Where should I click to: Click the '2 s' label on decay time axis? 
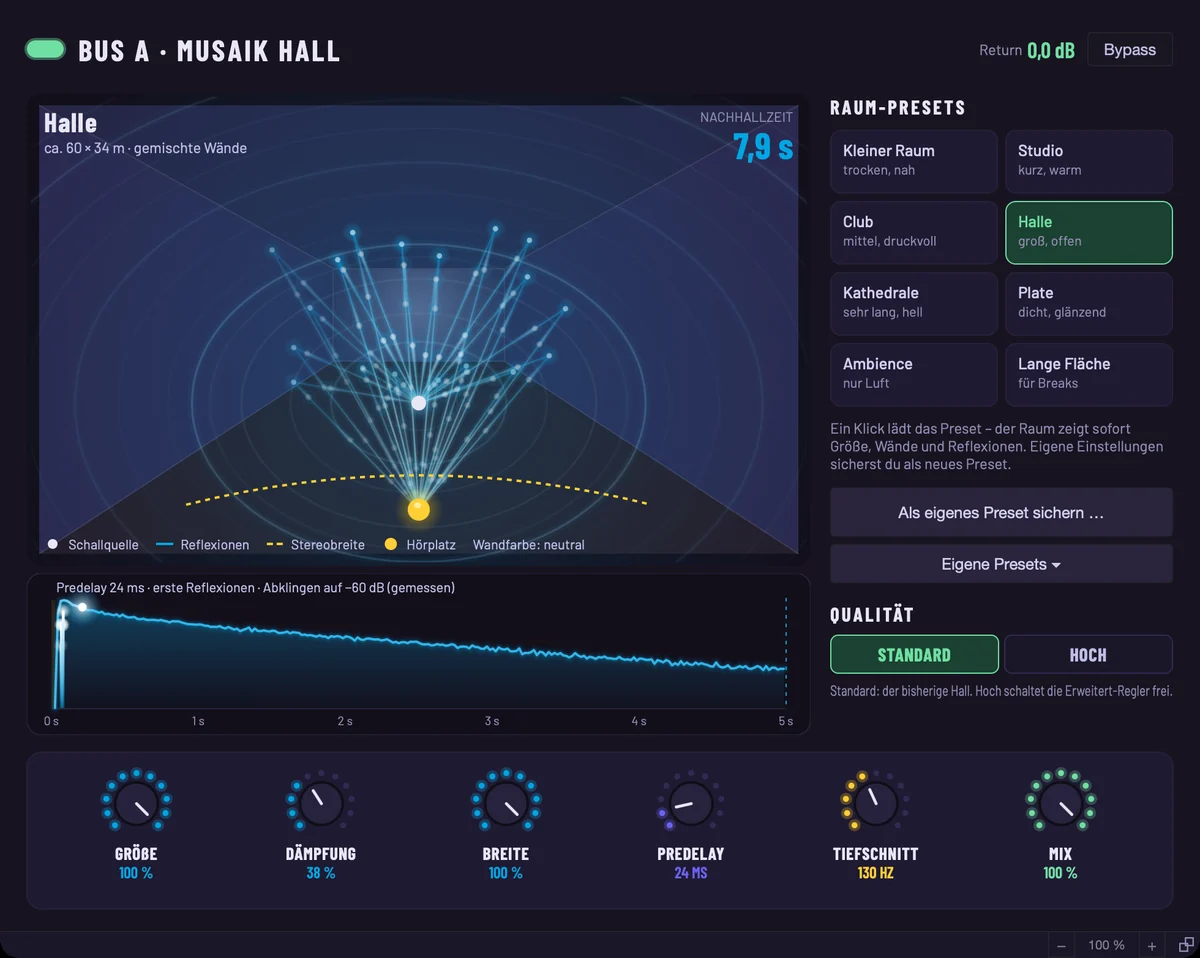tap(345, 721)
